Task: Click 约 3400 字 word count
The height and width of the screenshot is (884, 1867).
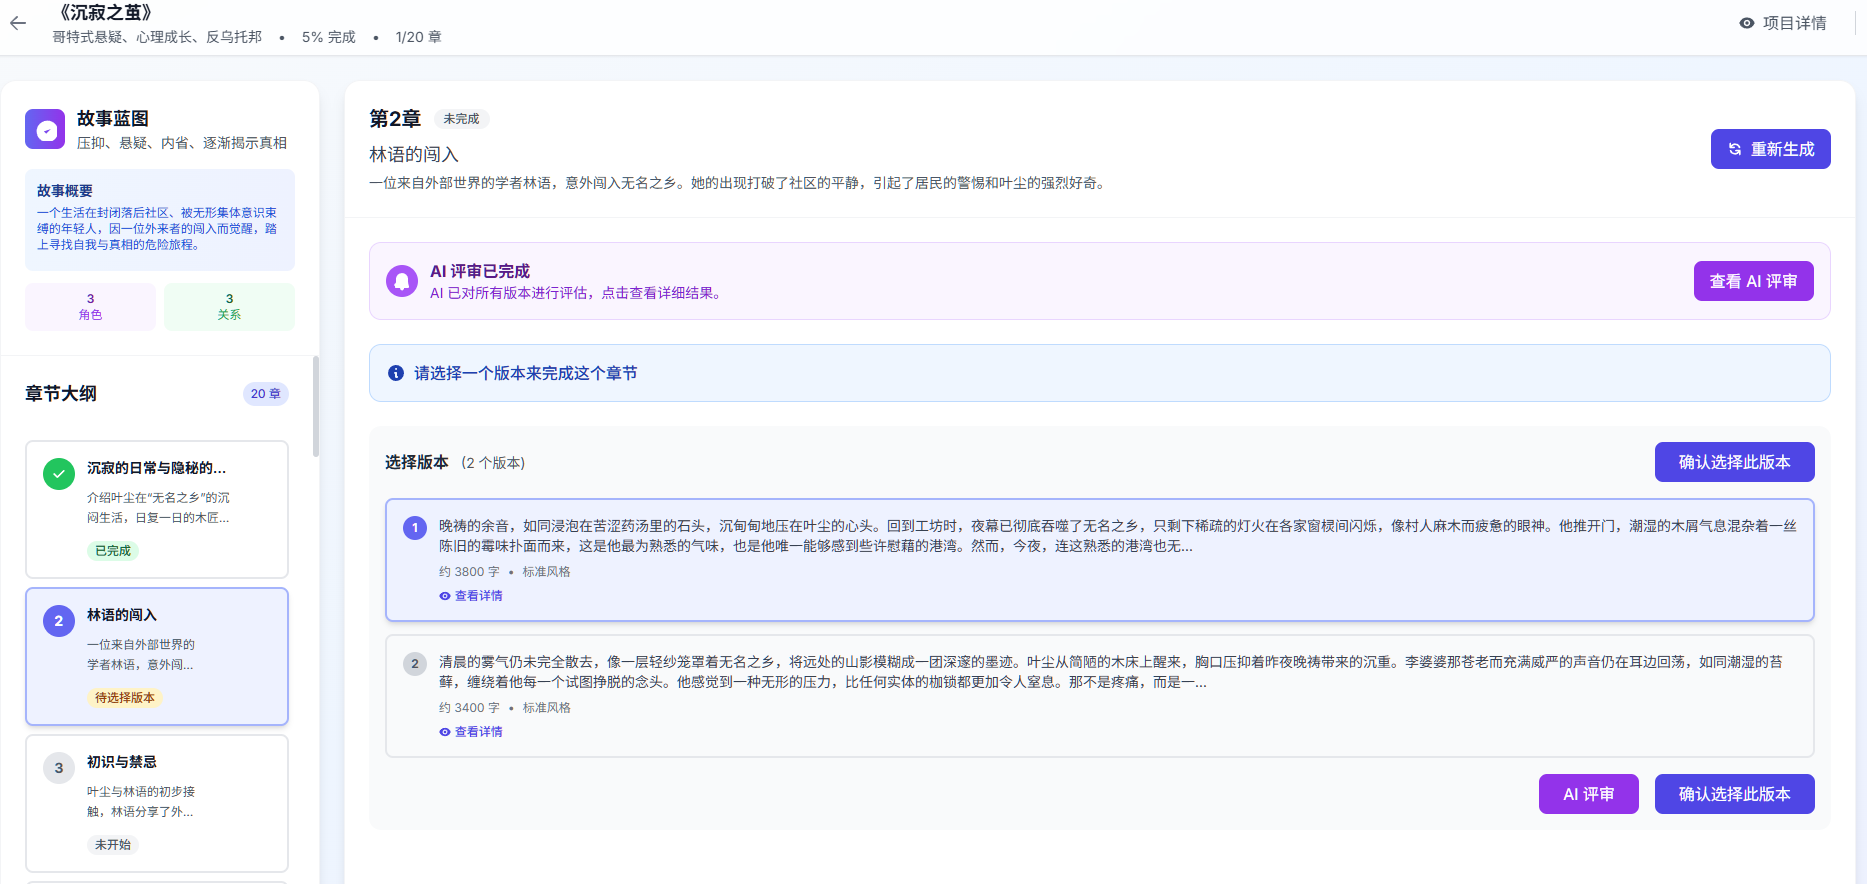Action: click(469, 708)
